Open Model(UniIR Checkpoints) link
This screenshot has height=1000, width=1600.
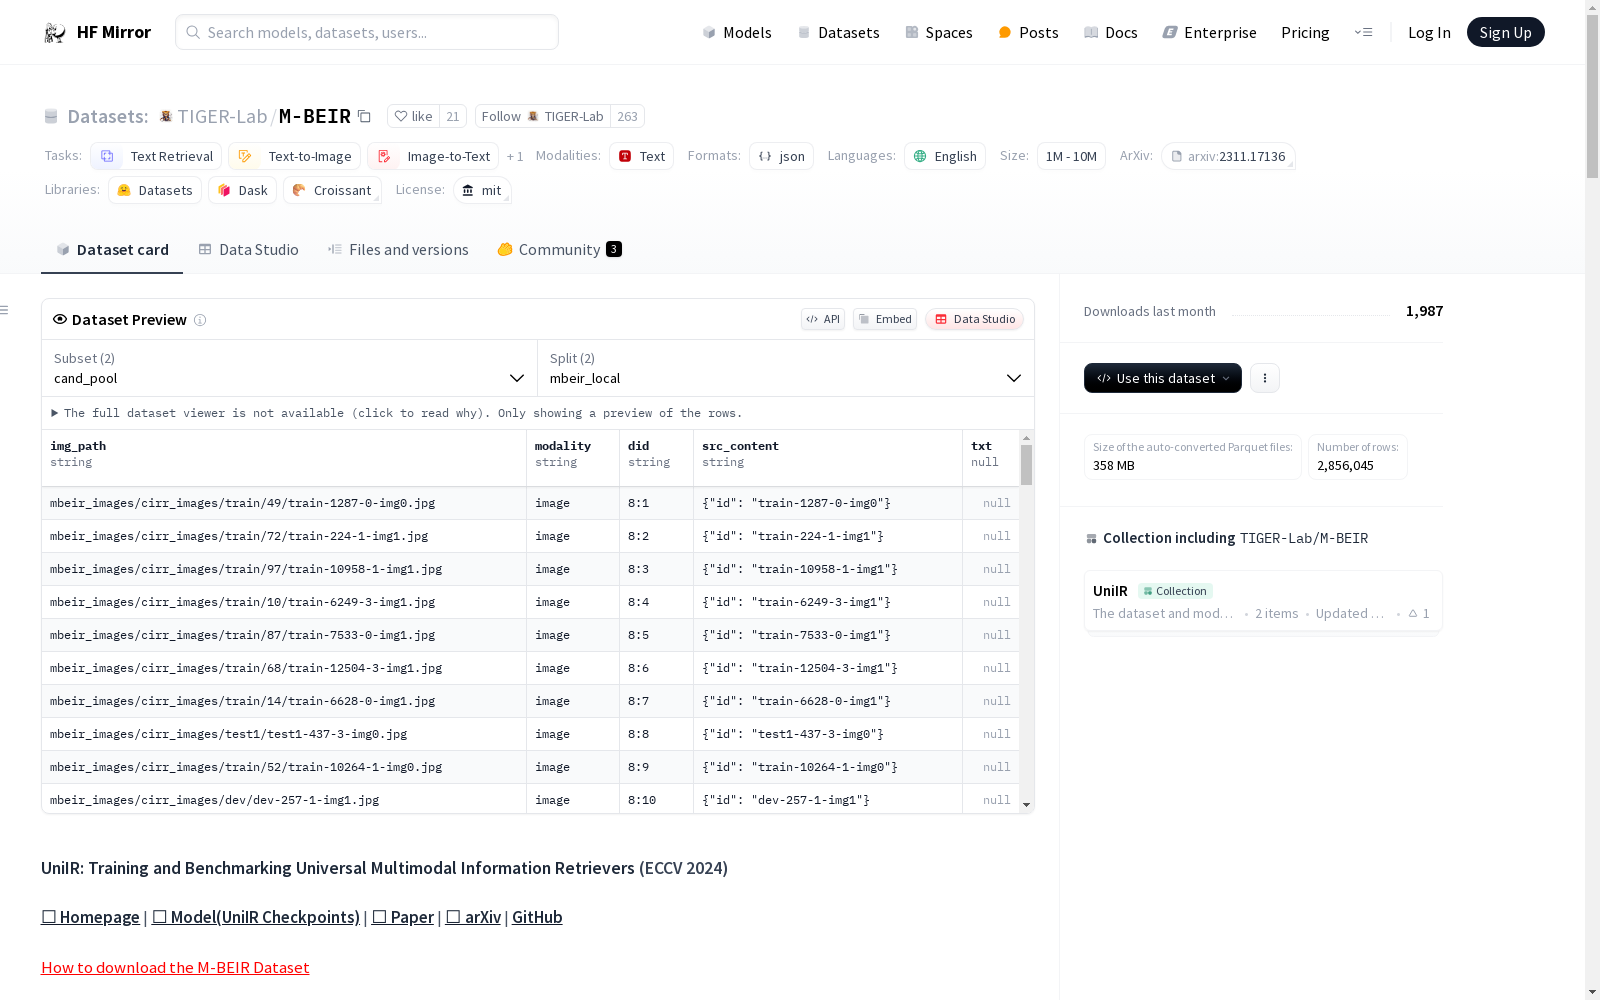point(256,917)
